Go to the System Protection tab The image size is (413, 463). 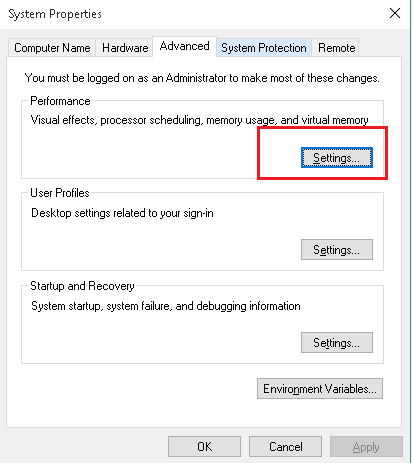click(264, 48)
